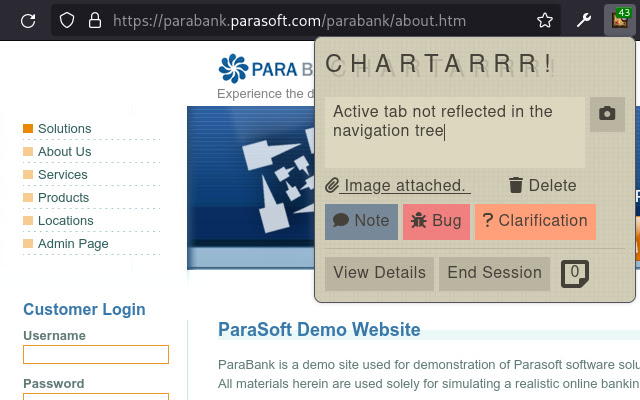
Task: Open the Solutions sidebar link
Action: click(64, 129)
